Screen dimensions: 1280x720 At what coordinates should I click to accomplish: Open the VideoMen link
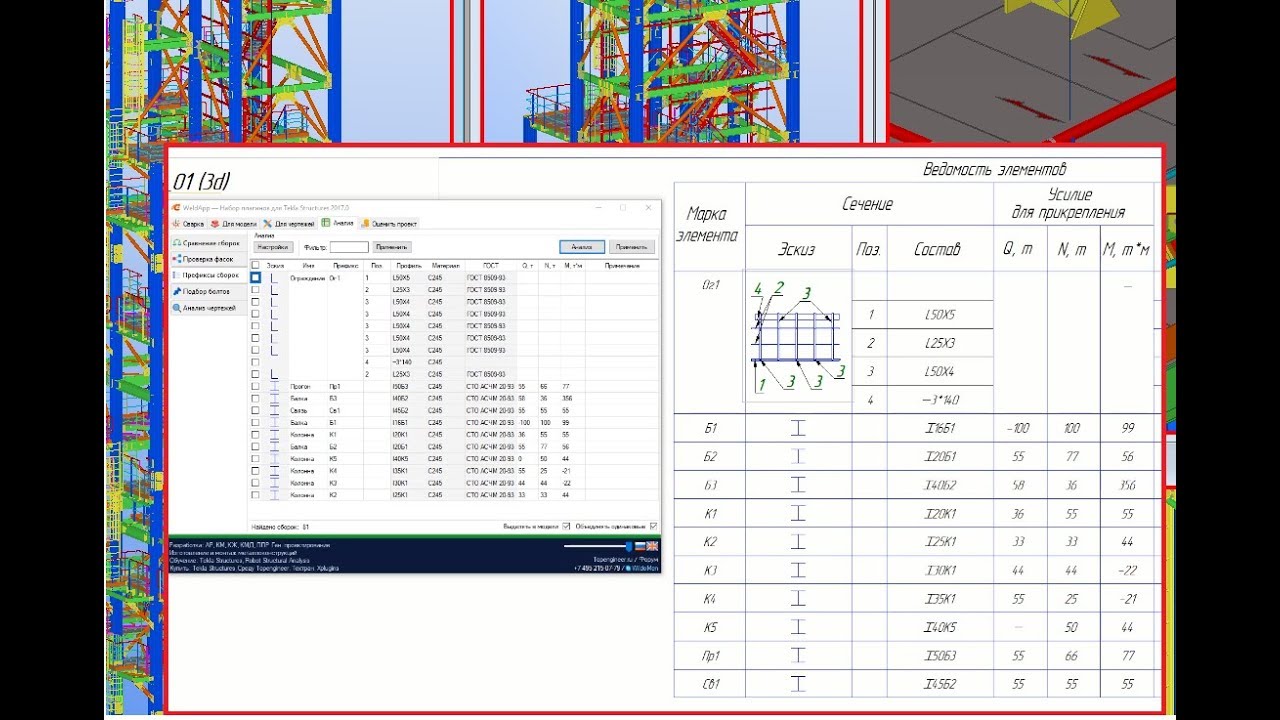click(x=643, y=568)
